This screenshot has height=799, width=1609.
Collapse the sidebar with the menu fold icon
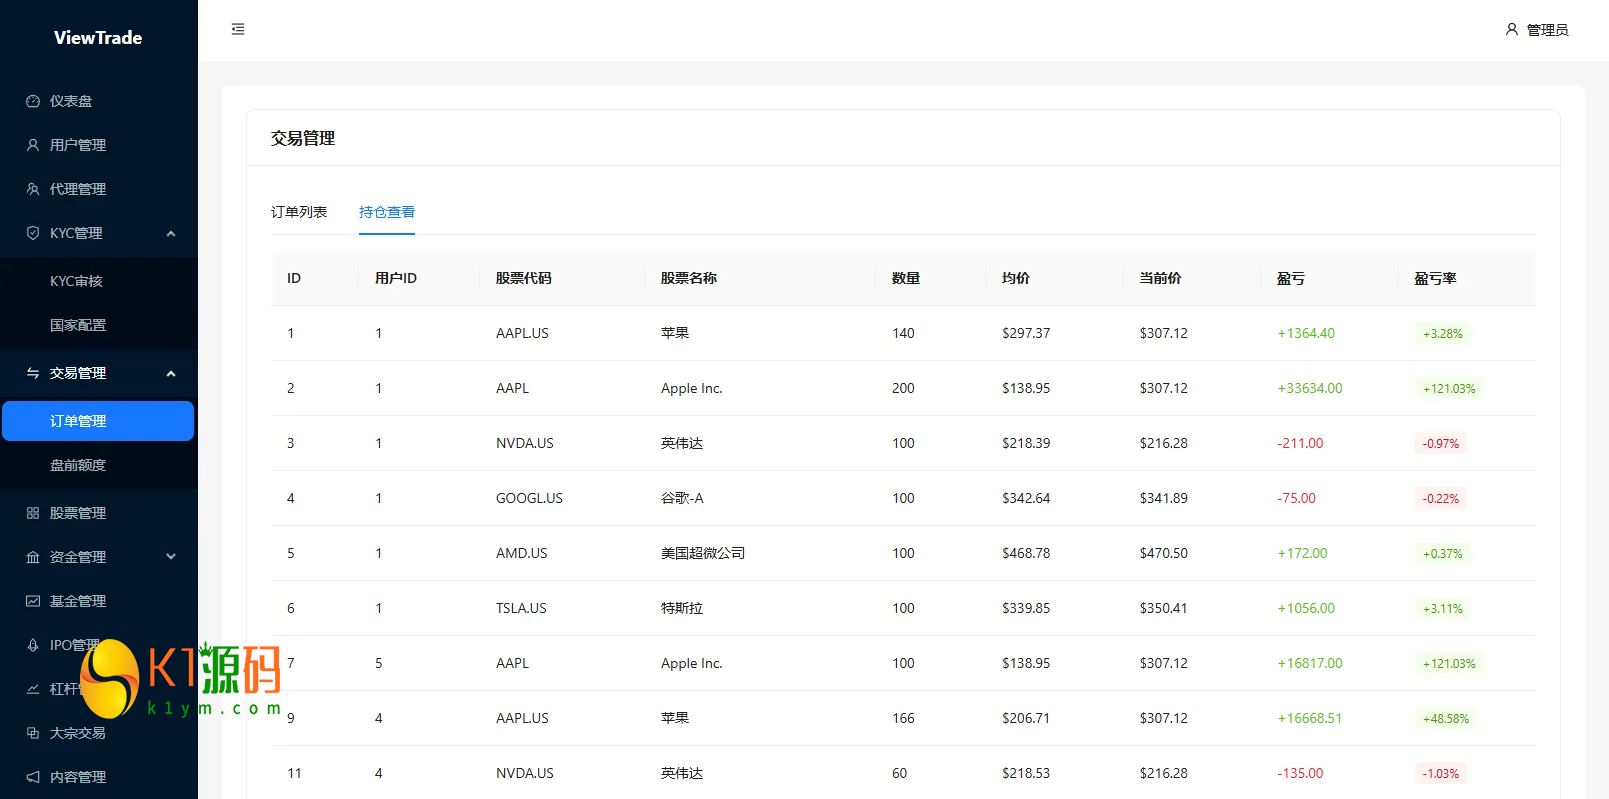238,29
